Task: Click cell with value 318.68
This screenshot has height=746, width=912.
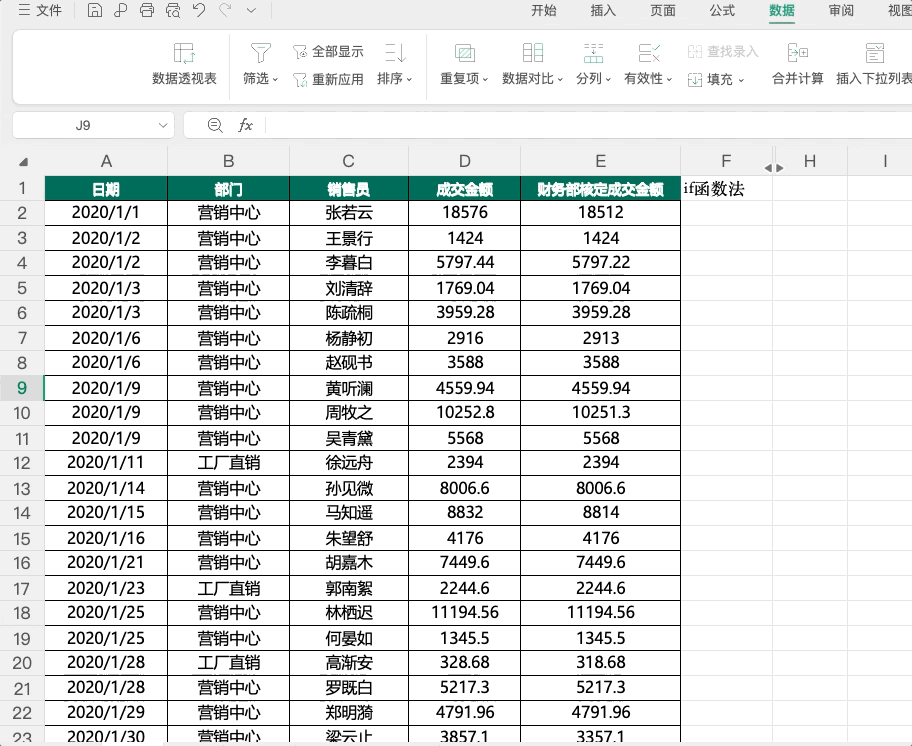Action: click(600, 663)
